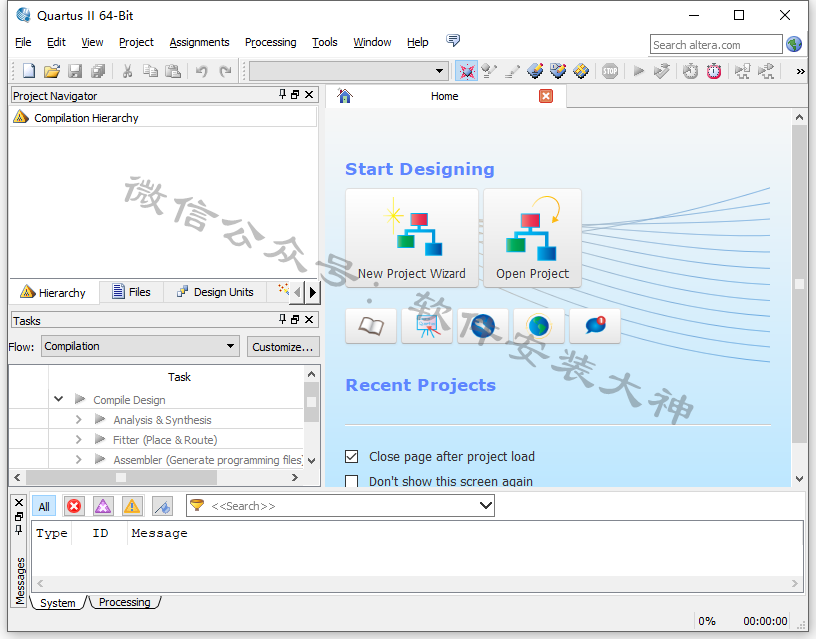Launch the New Project Wizard
This screenshot has height=639, width=816.
tap(412, 238)
